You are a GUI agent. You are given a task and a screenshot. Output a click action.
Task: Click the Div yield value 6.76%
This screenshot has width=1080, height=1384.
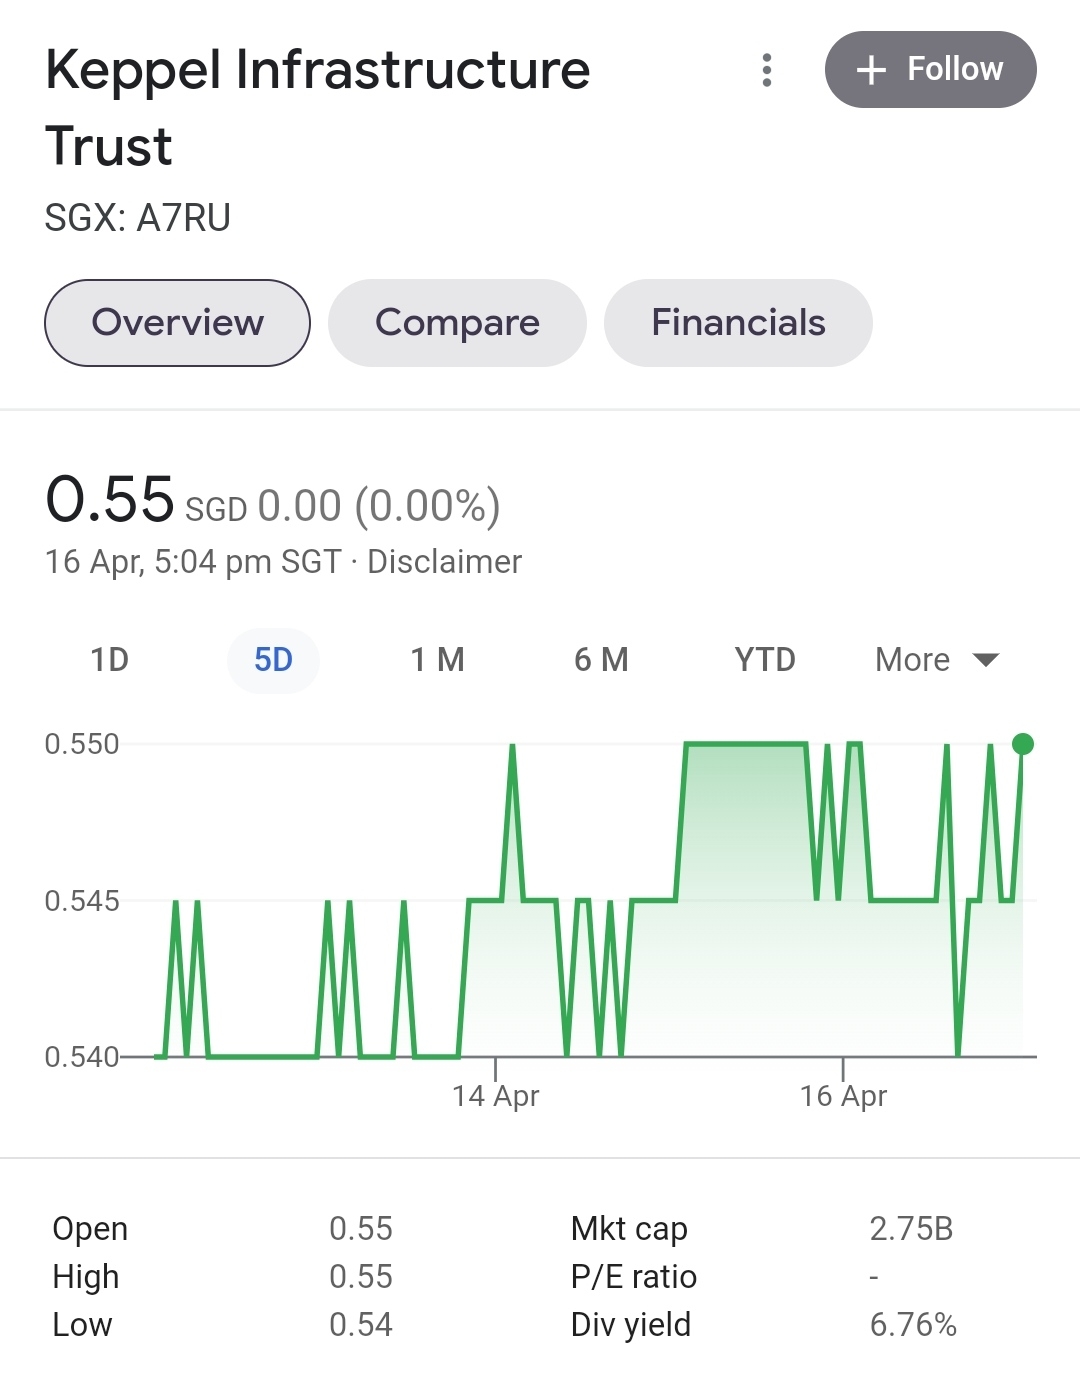pyautogui.click(x=913, y=1325)
